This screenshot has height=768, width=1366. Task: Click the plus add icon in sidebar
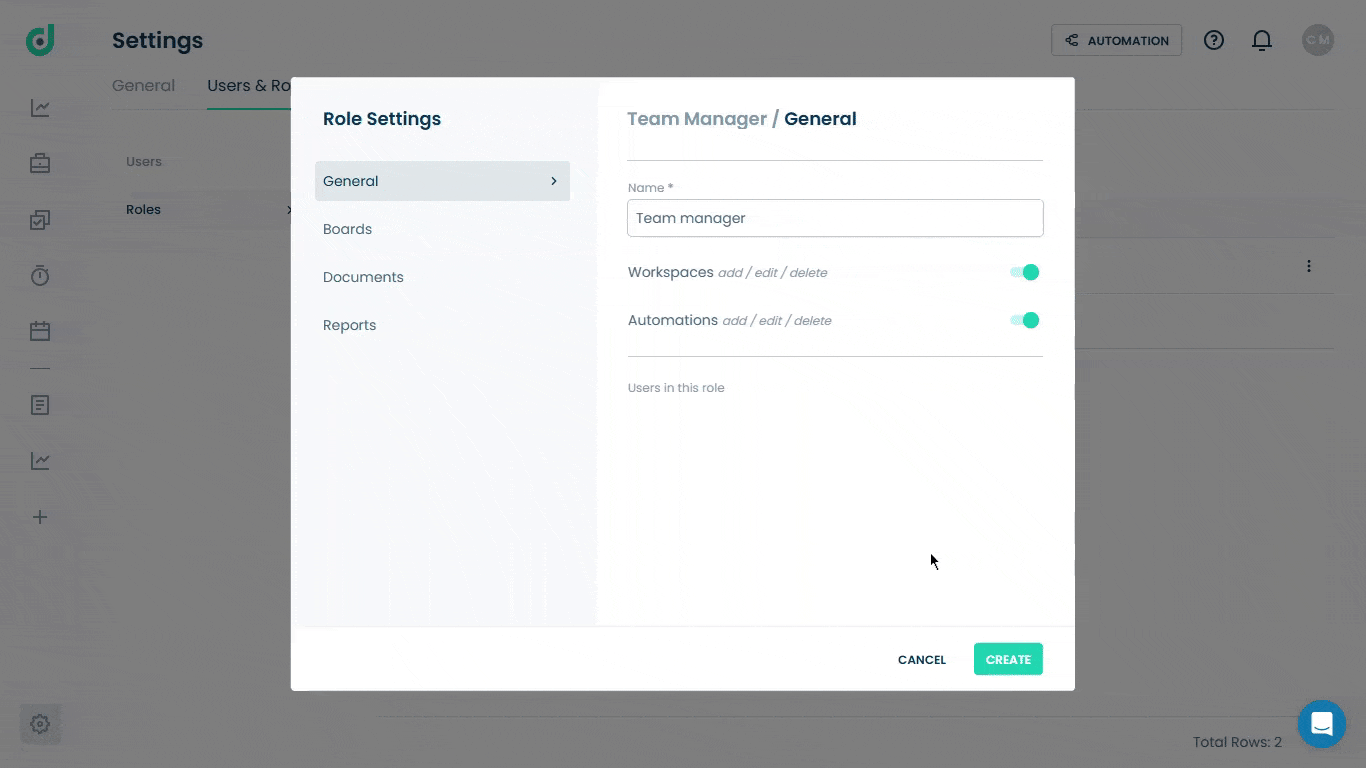pyautogui.click(x=40, y=517)
